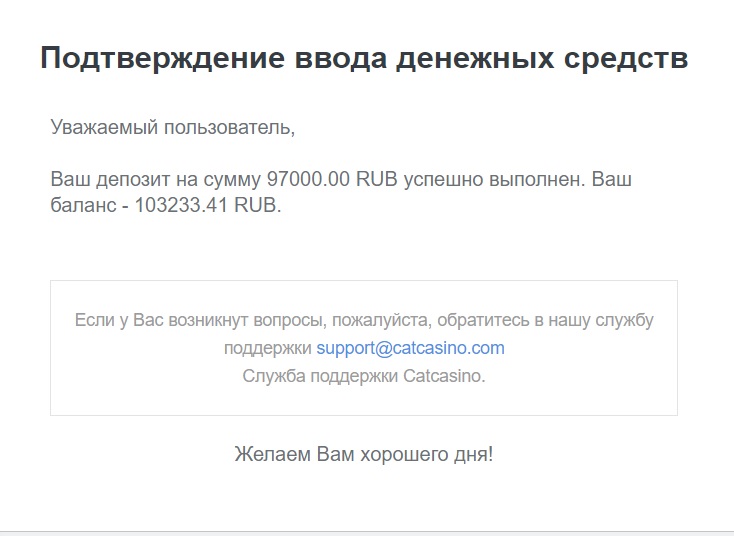The image size is (734, 536).
Task: Click the word денежных in the heading
Action: pos(475,59)
